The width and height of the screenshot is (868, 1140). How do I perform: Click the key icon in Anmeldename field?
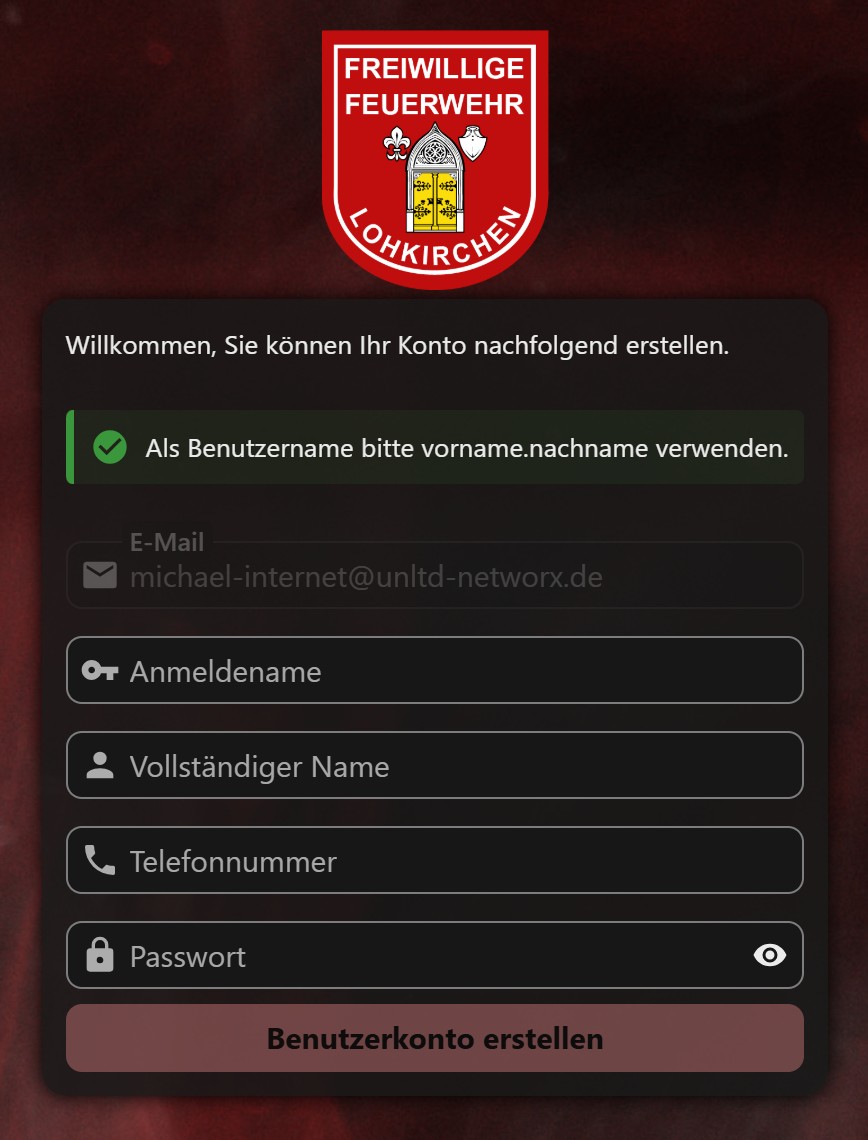(x=100, y=670)
